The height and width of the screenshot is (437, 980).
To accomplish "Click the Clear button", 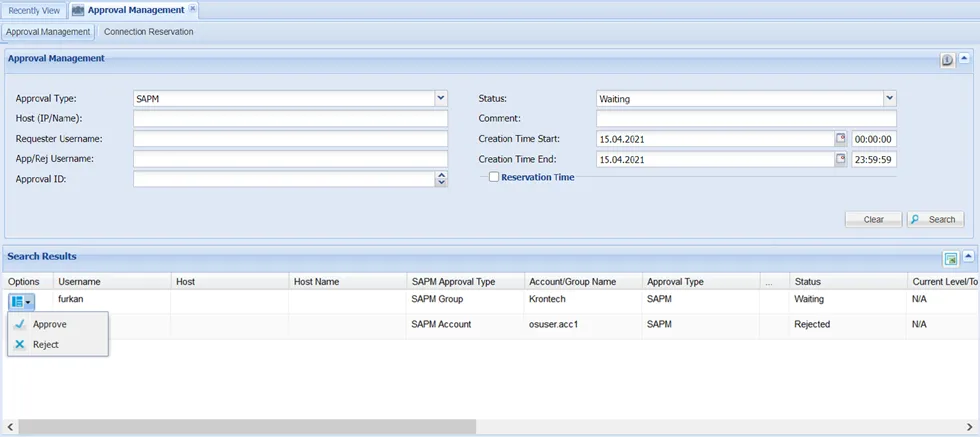I will coord(873,219).
